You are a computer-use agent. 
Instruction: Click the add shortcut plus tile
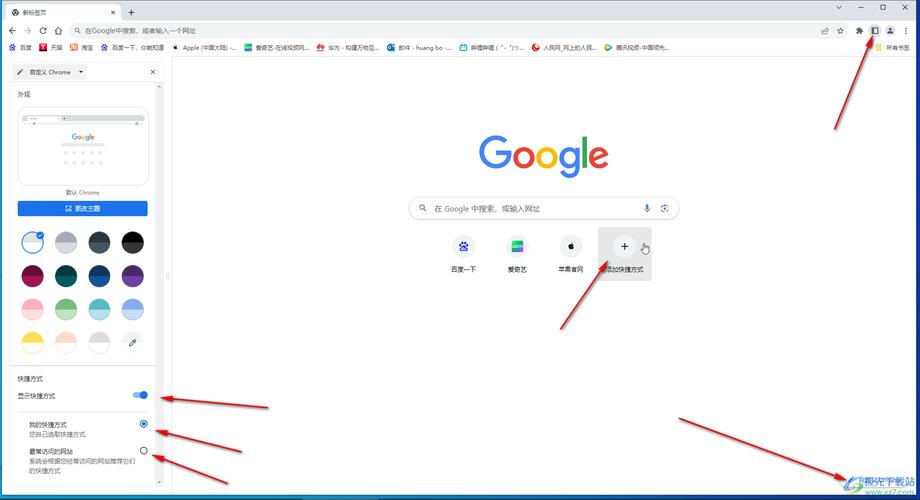[x=624, y=254]
